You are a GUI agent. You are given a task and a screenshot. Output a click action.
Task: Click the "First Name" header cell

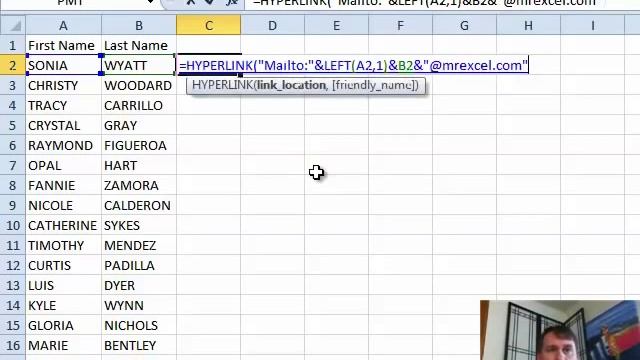pos(63,45)
